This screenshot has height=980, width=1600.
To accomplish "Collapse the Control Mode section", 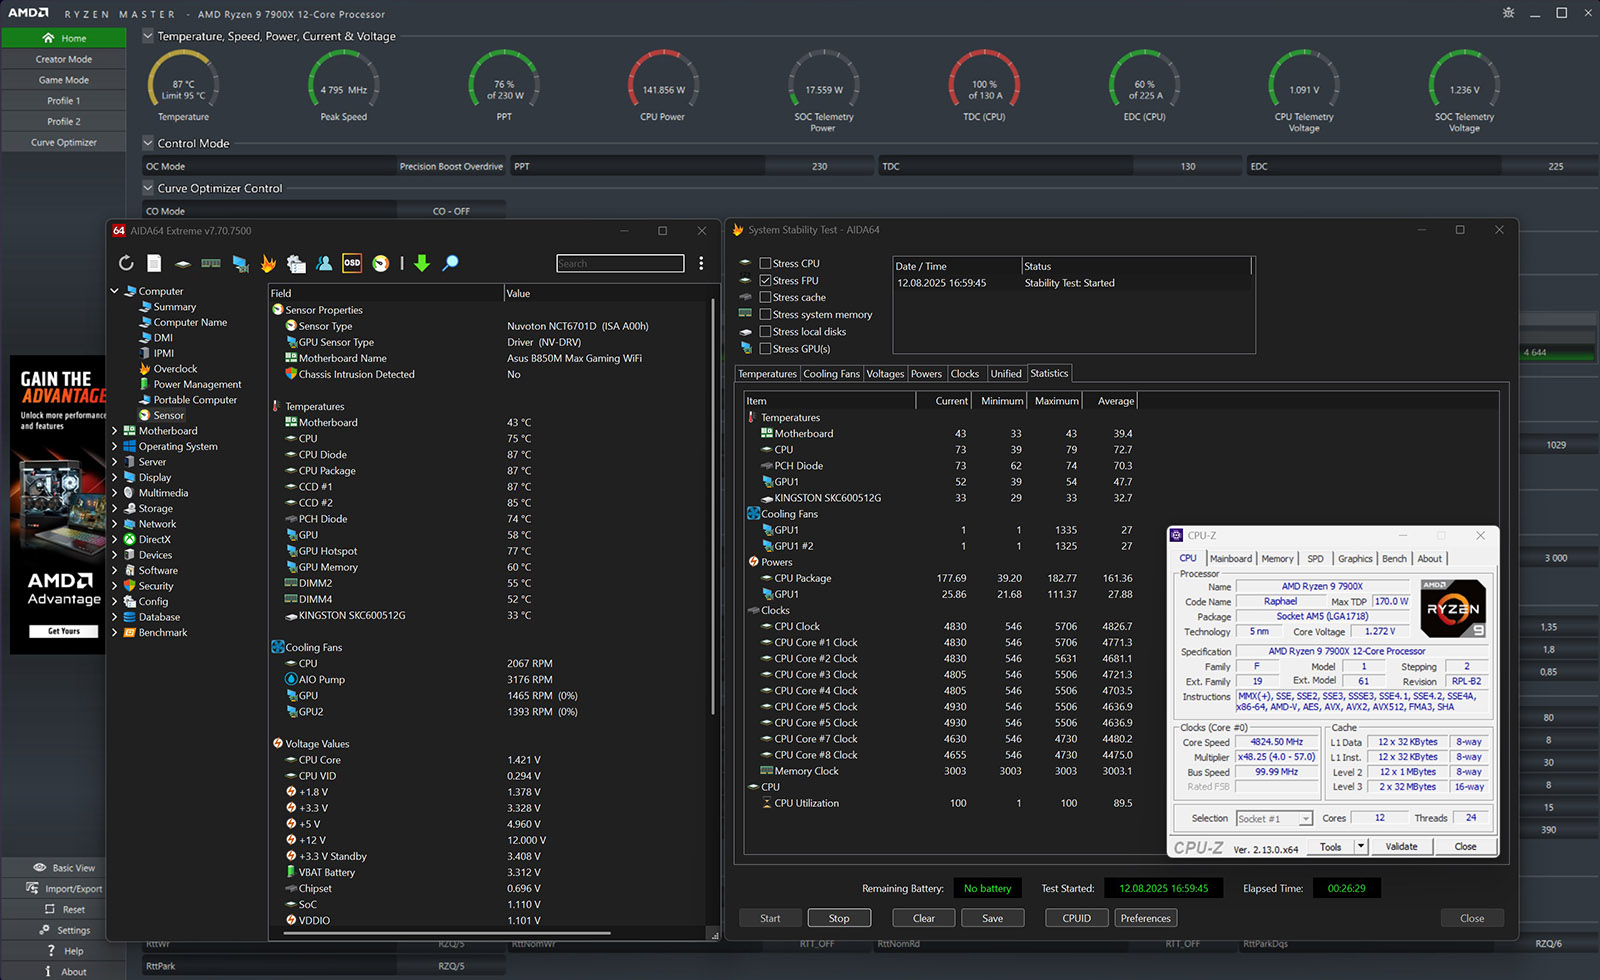I will (148, 143).
